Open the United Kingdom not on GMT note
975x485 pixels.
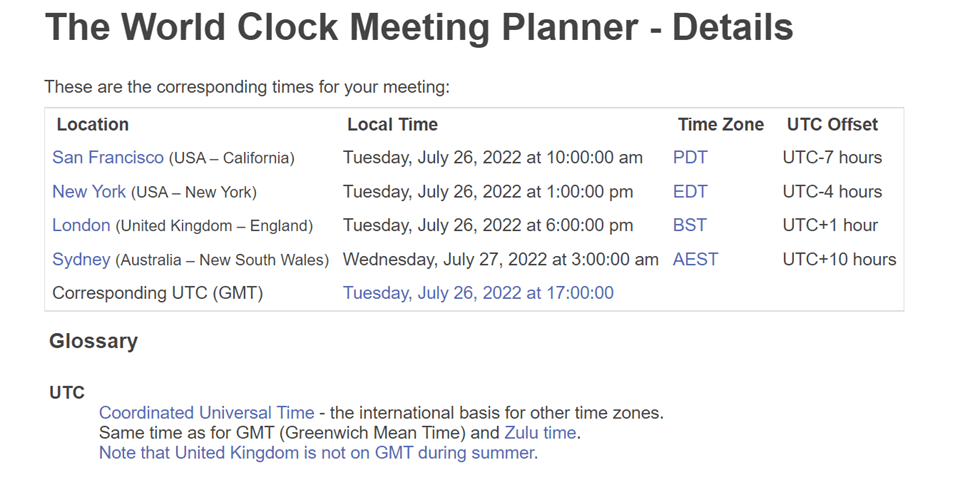click(x=318, y=453)
